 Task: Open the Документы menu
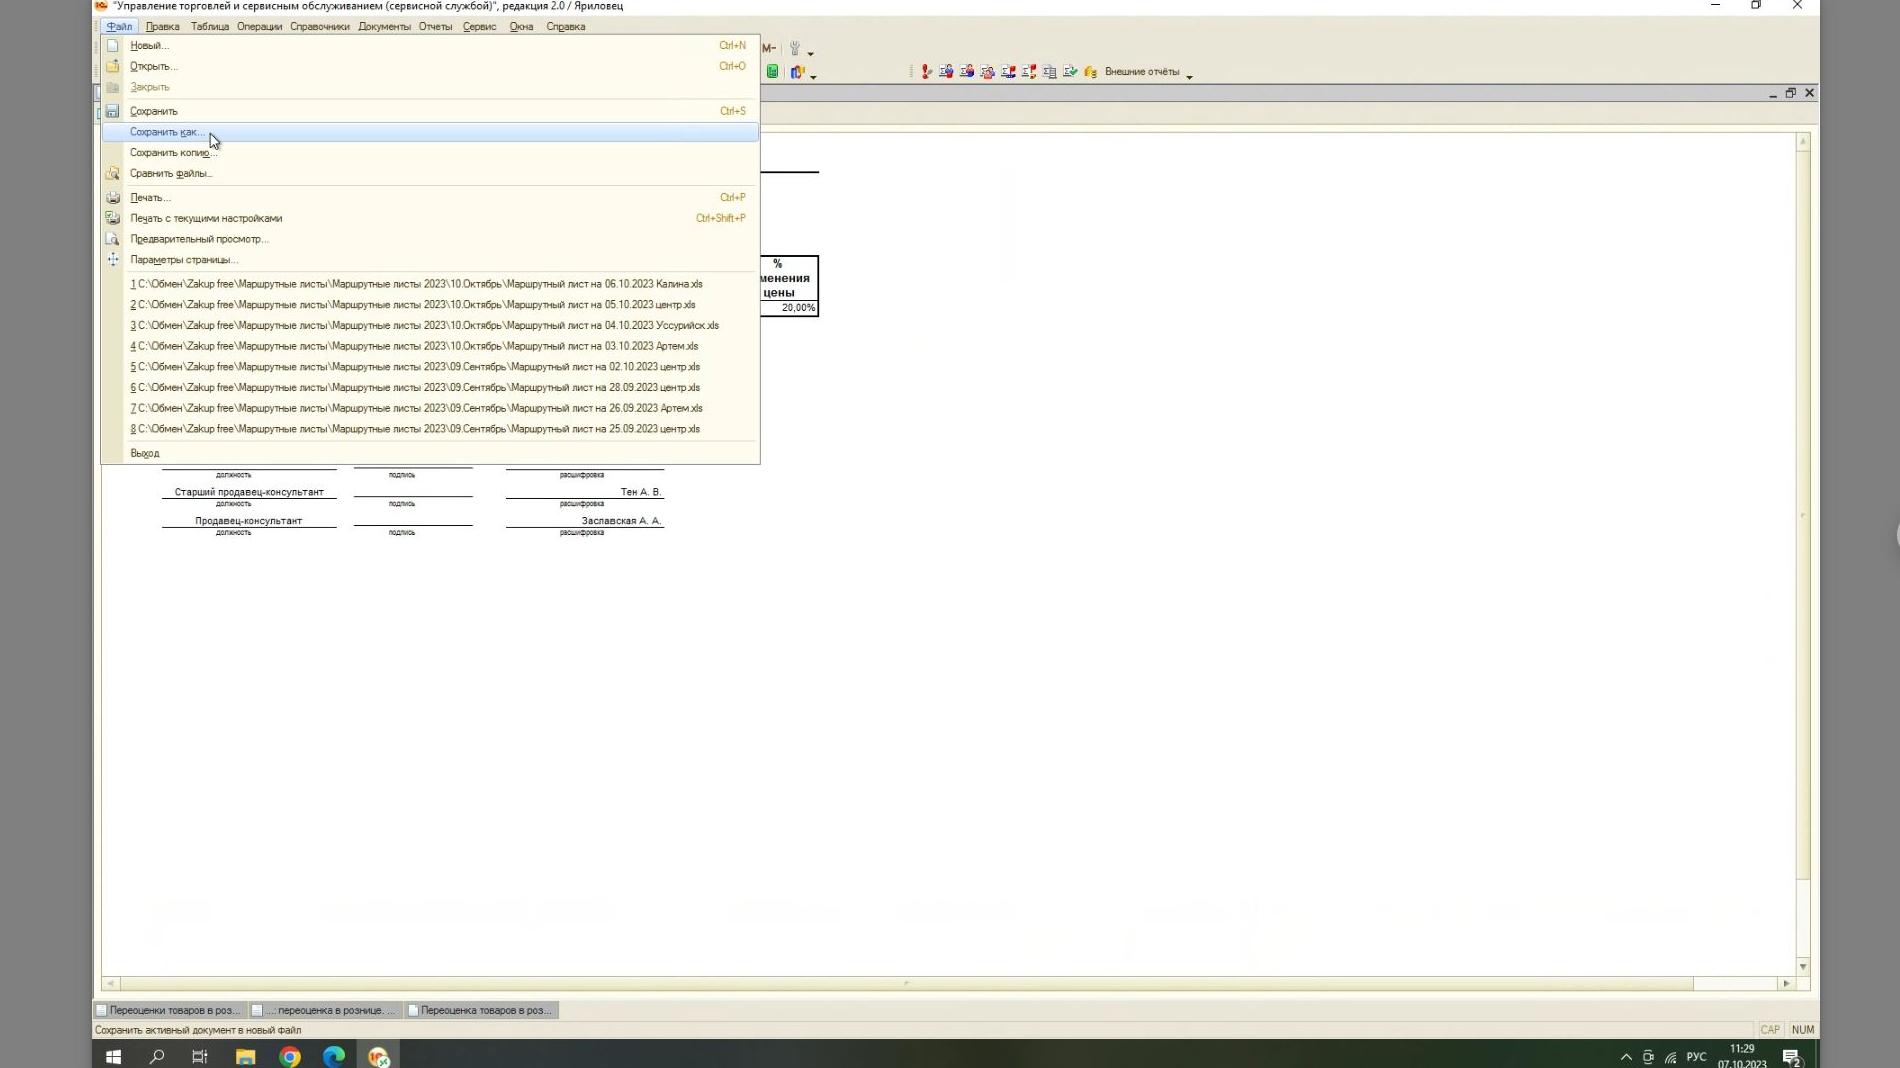(384, 27)
